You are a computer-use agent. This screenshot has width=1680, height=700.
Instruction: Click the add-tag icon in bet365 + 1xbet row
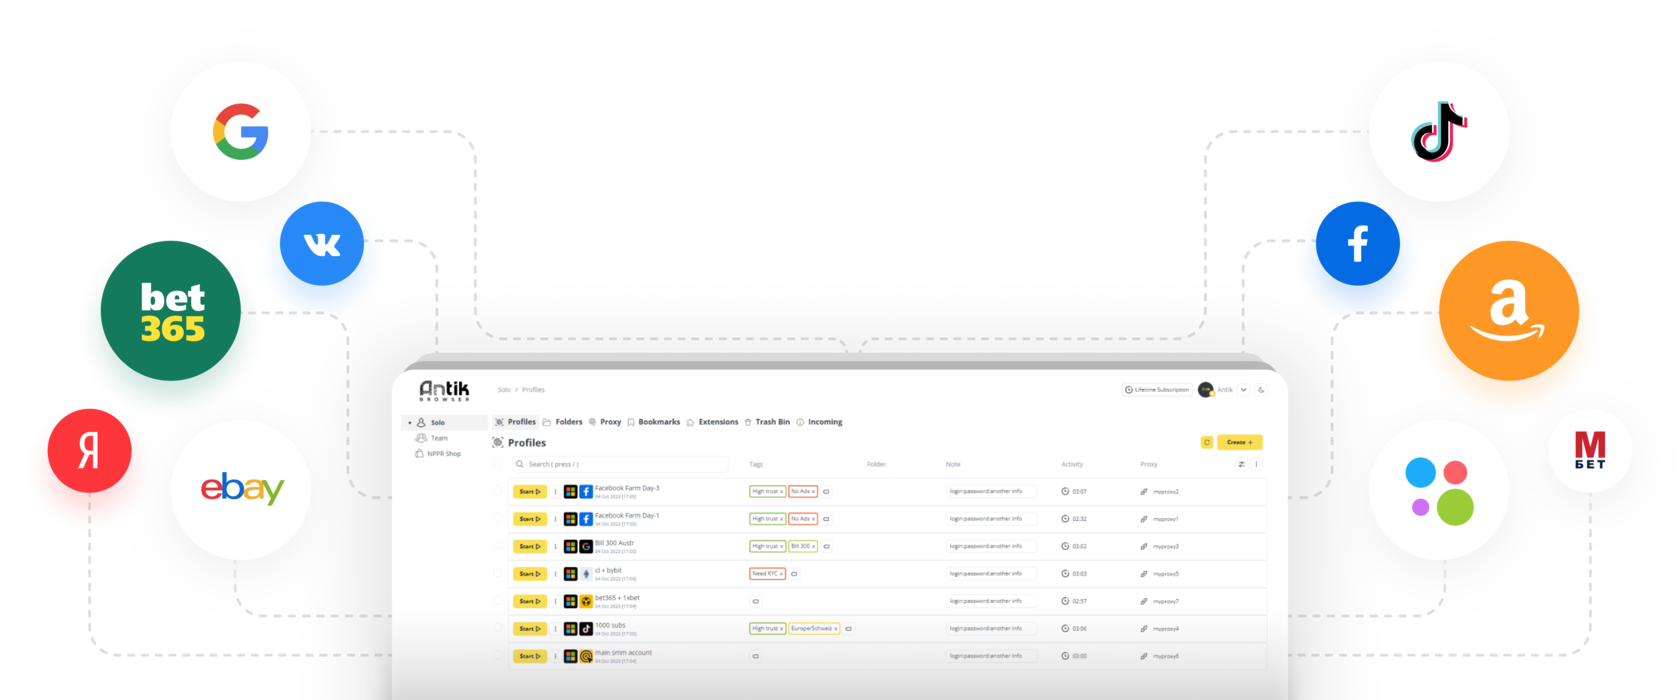755,601
